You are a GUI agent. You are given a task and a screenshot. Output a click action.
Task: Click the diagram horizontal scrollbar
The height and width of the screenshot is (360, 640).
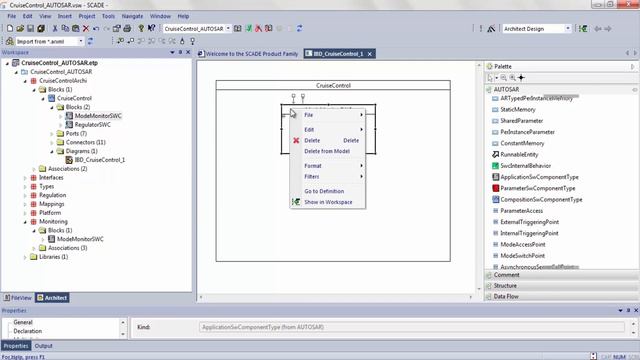[335, 298]
